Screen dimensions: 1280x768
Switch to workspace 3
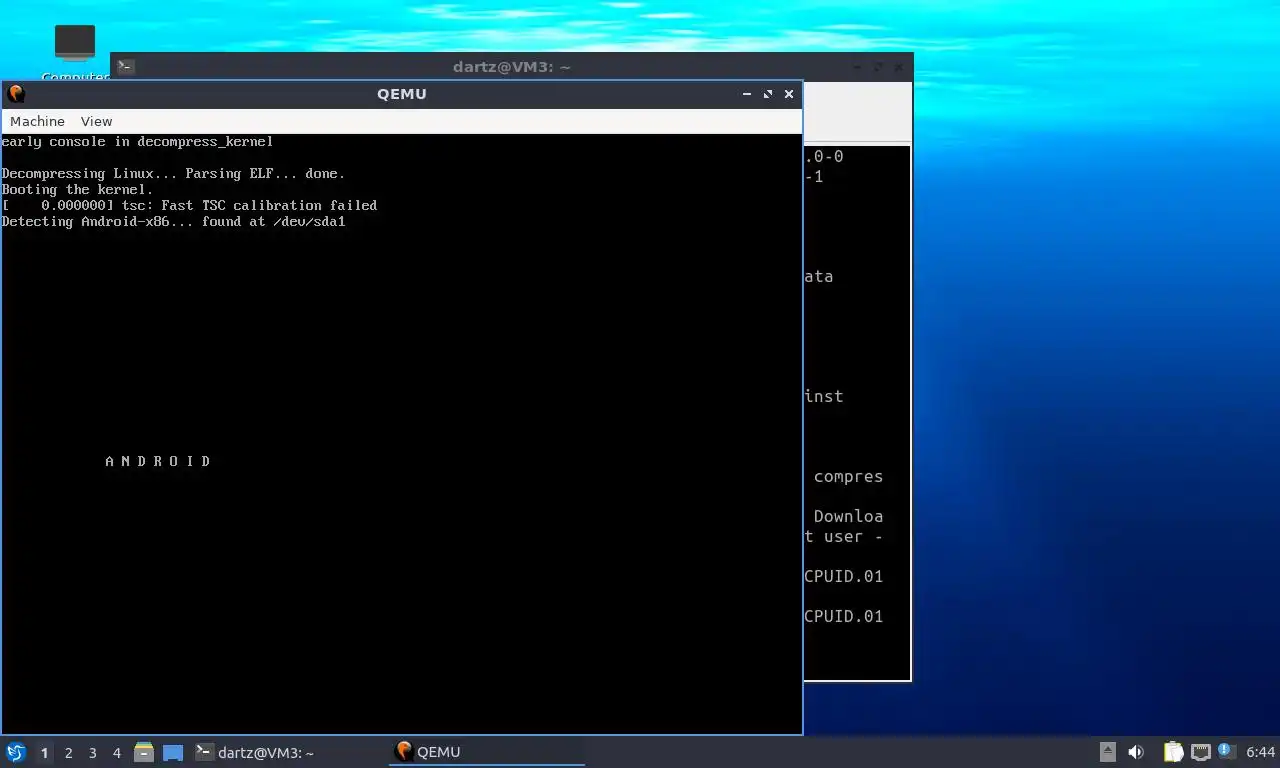92,753
